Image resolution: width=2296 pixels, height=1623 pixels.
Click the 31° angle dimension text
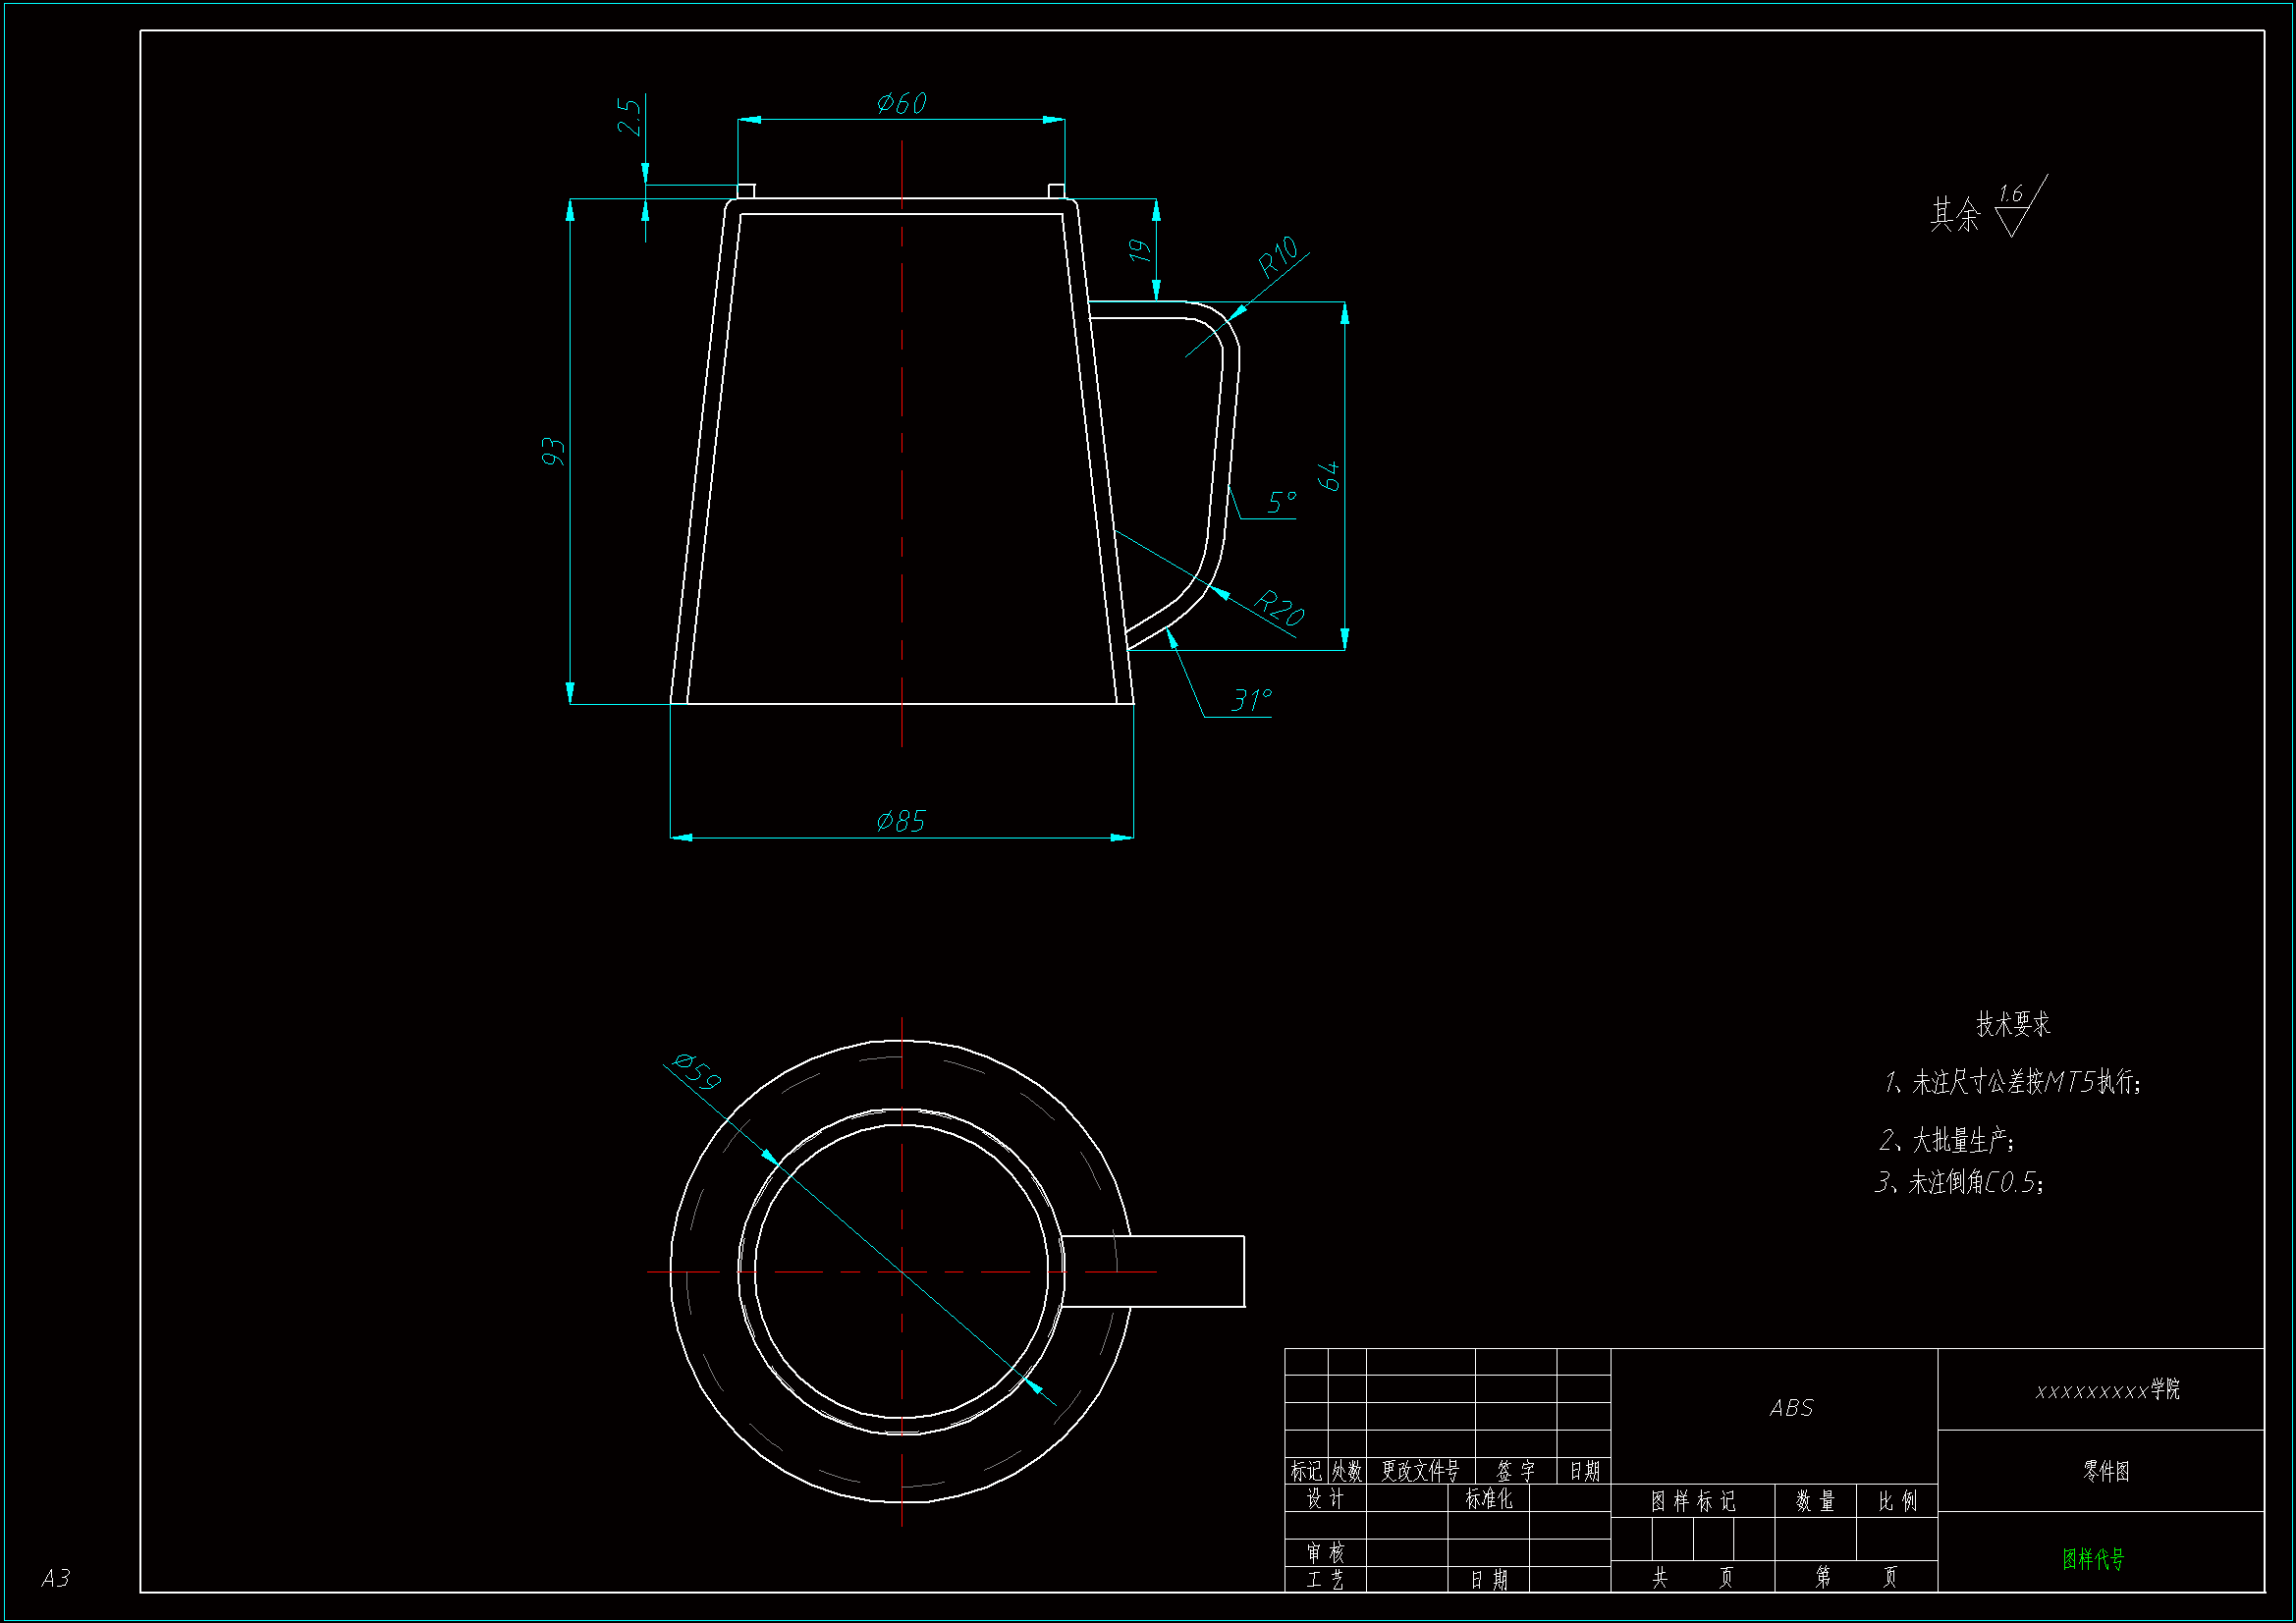coord(1251,699)
